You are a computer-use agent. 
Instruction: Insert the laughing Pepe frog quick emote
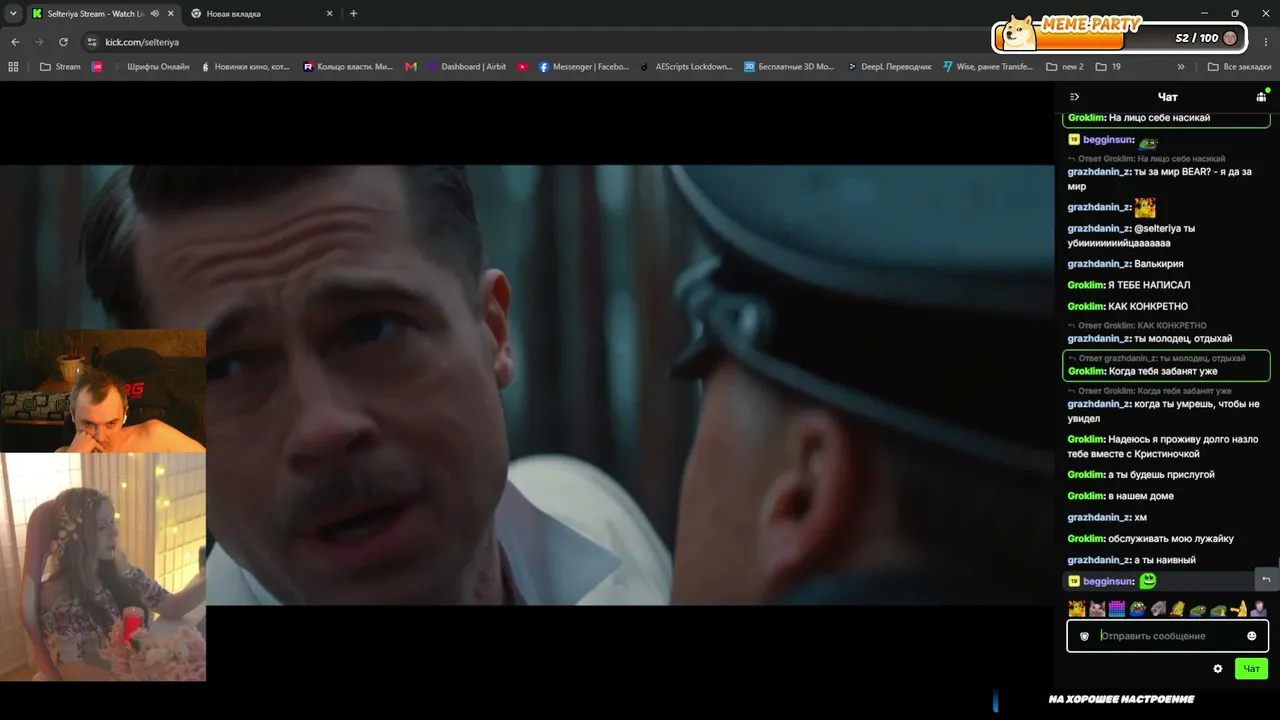click(x=1137, y=608)
